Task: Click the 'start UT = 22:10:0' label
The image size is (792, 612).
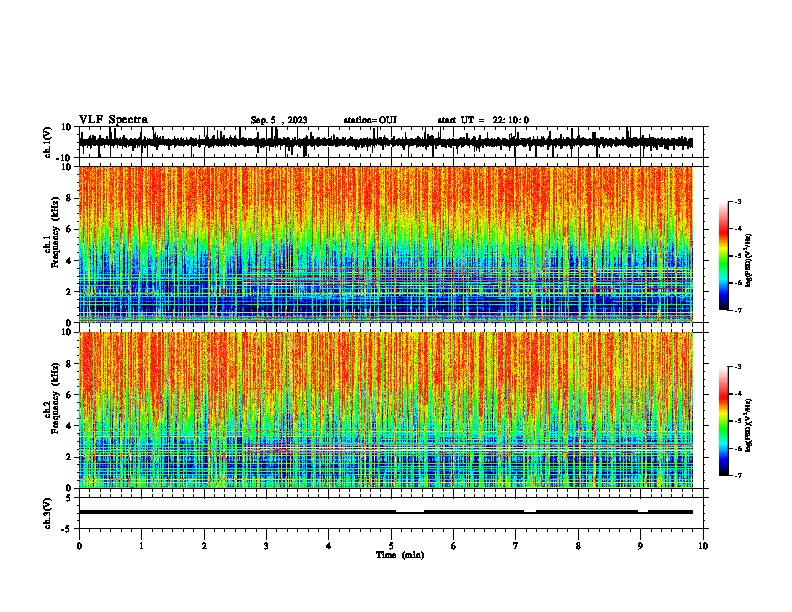Action: click(x=483, y=120)
